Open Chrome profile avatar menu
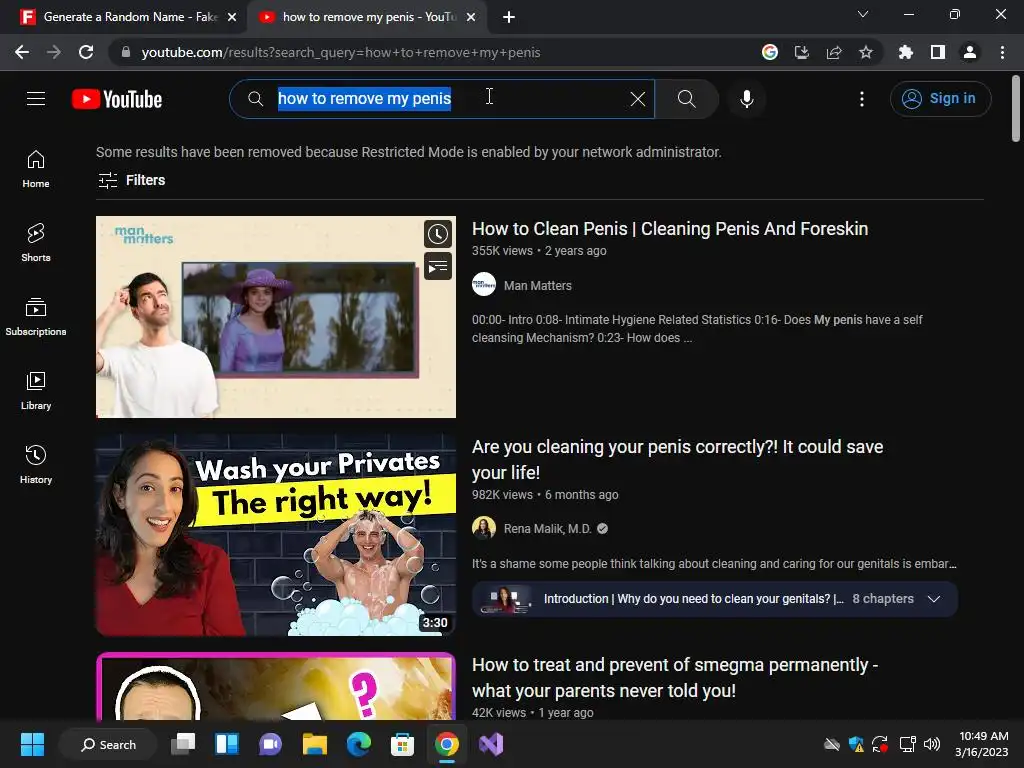The height and width of the screenshot is (768, 1024). tap(970, 52)
